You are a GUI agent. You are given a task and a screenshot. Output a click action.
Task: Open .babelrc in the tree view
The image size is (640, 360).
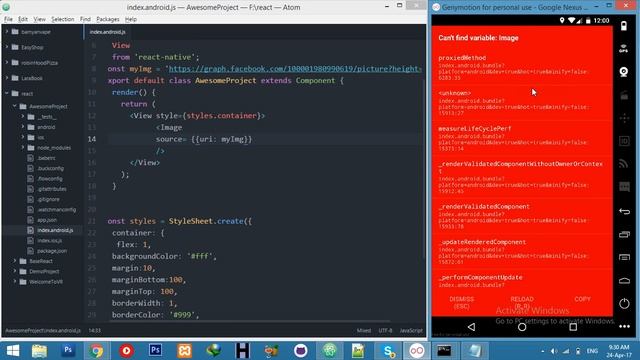pyautogui.click(x=46, y=158)
